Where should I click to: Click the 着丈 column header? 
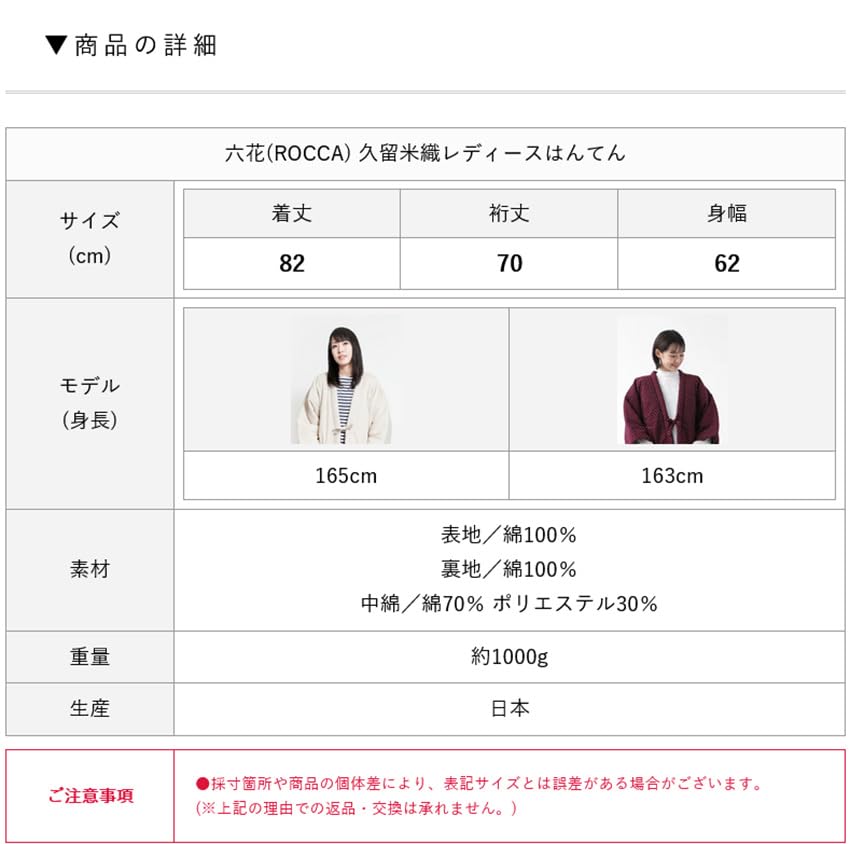[x=292, y=213]
